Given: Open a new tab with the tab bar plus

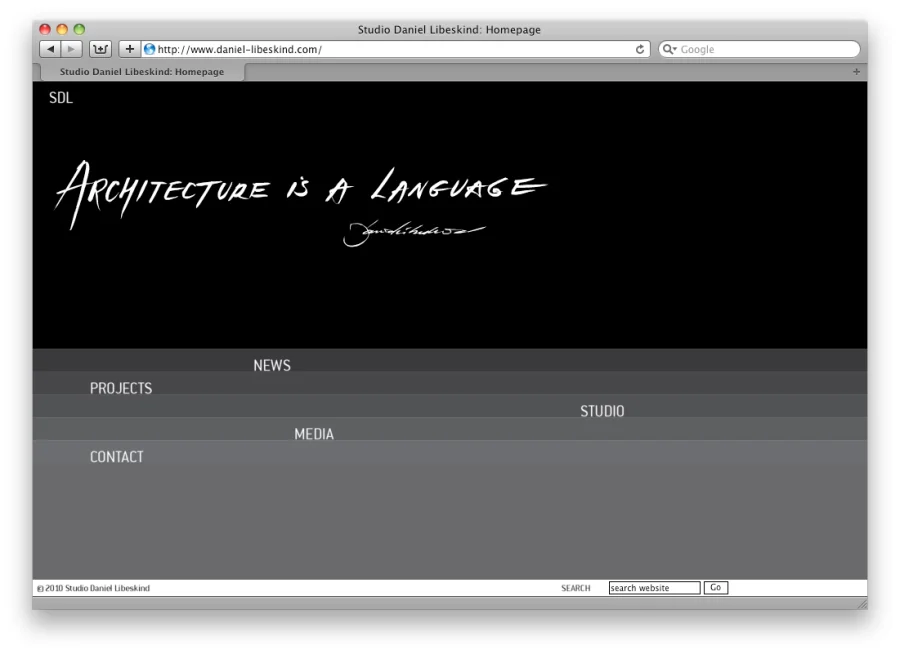Looking at the screenshot, I should [856, 72].
